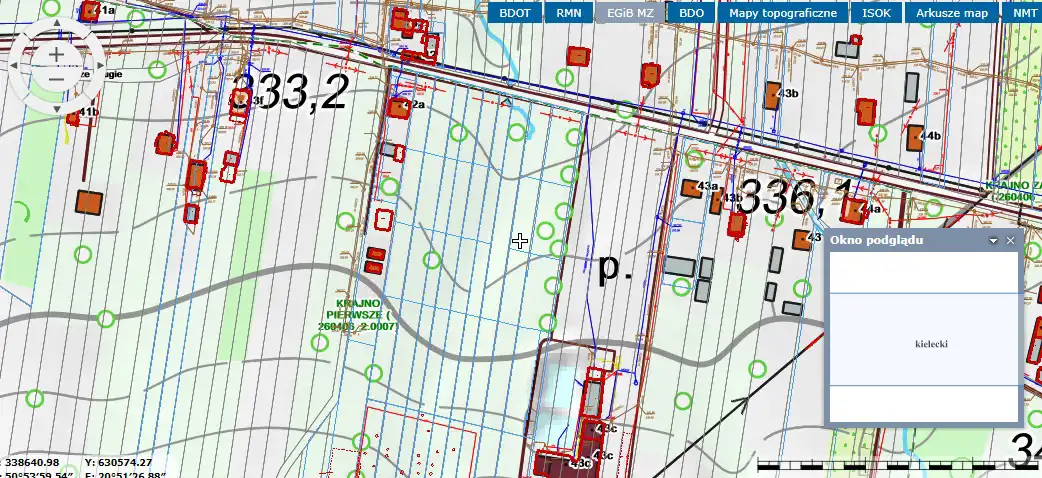Collapse the Okno podglądu panel
This screenshot has height=478, width=1042.
[x=993, y=241]
